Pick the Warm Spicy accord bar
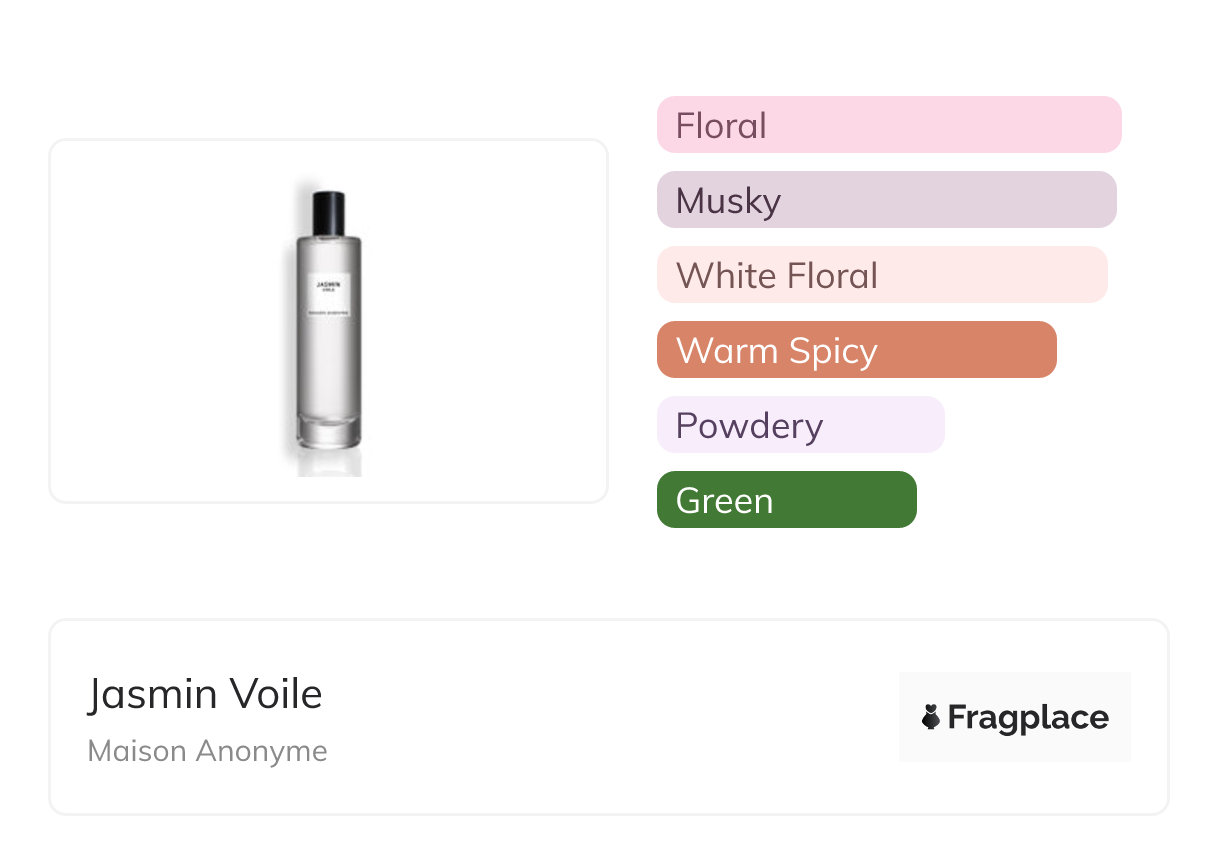This screenshot has height=864, width=1218. click(x=856, y=350)
